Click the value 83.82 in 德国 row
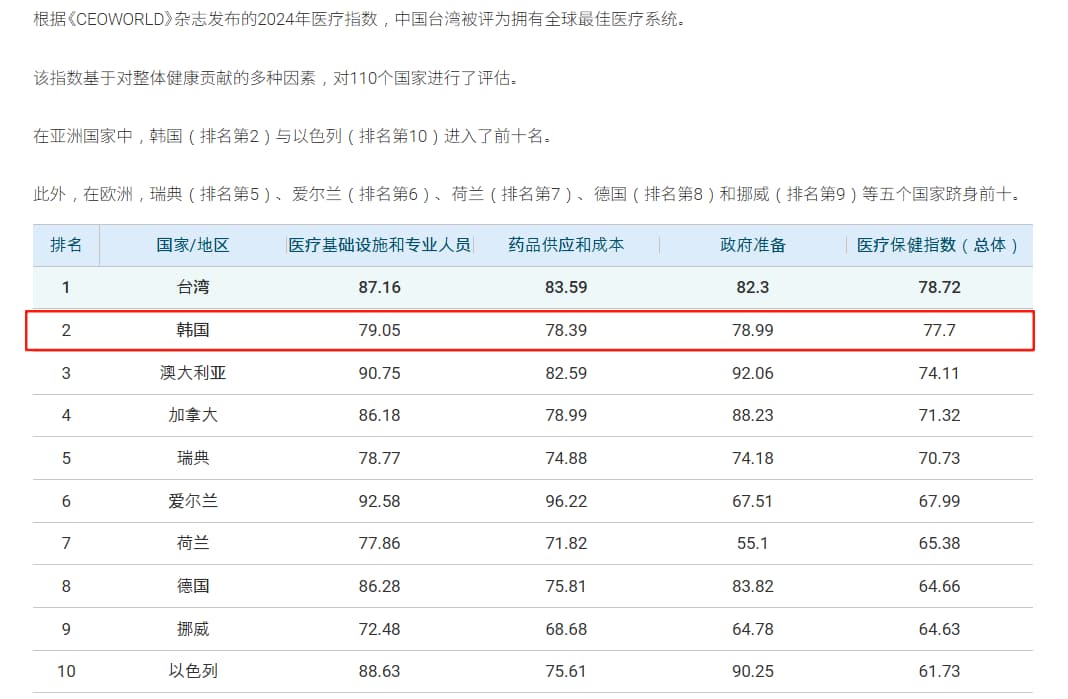The image size is (1068, 699). pyautogui.click(x=753, y=587)
